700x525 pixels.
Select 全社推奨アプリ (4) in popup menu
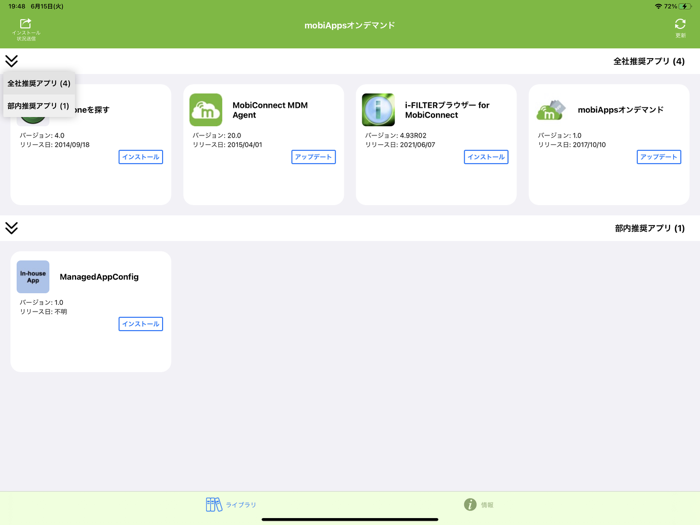pyautogui.click(x=39, y=83)
